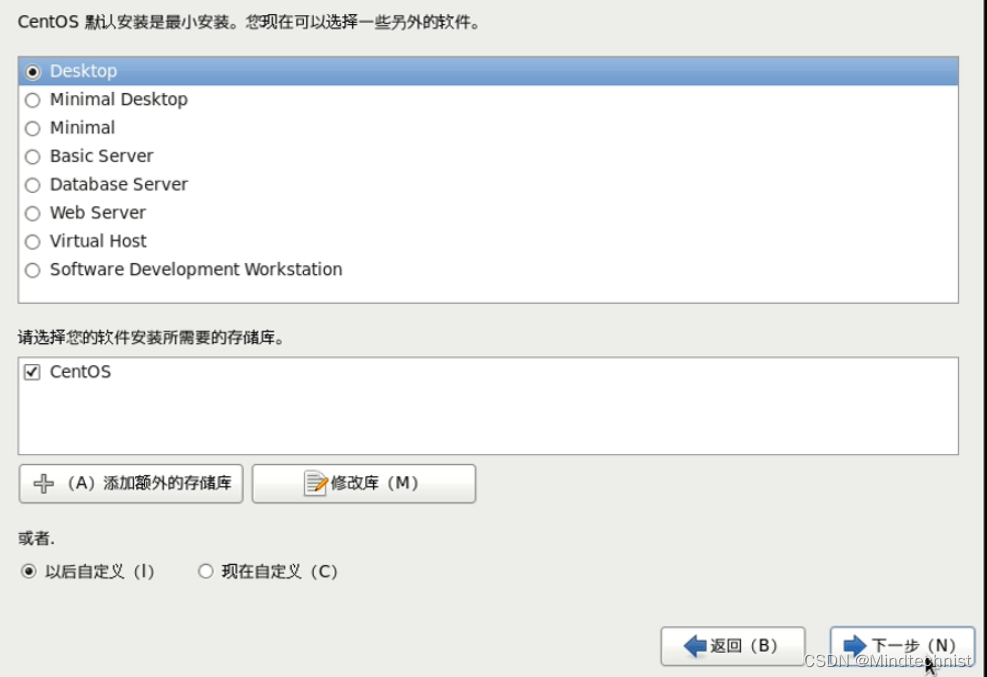This screenshot has height=677, width=987.
Task: Select Web Server radio option
Action: click(33, 213)
